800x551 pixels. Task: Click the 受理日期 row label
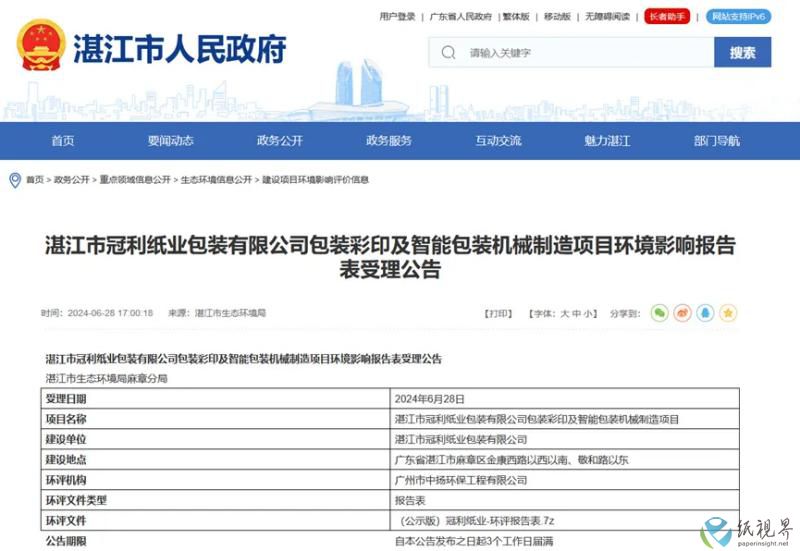click(66, 399)
